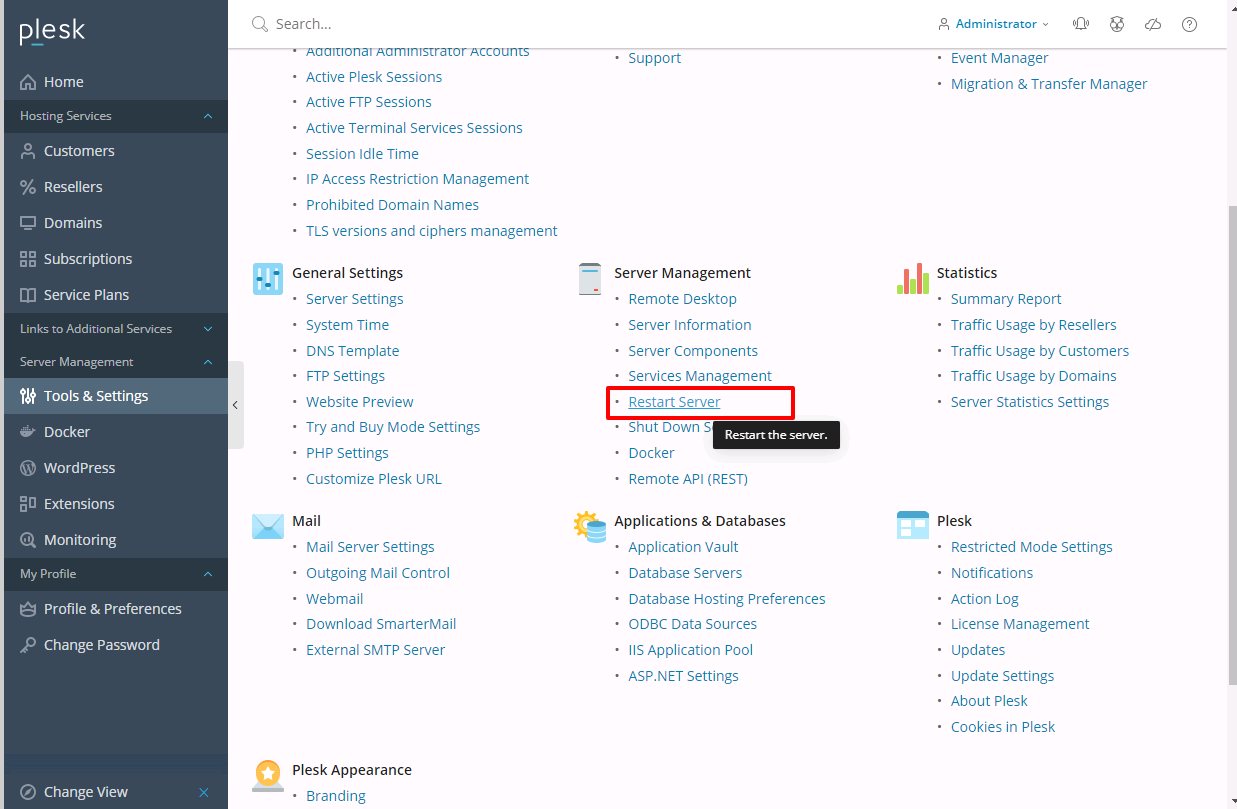The image size is (1237, 809).
Task: Click the General Settings section icon
Action: (268, 279)
